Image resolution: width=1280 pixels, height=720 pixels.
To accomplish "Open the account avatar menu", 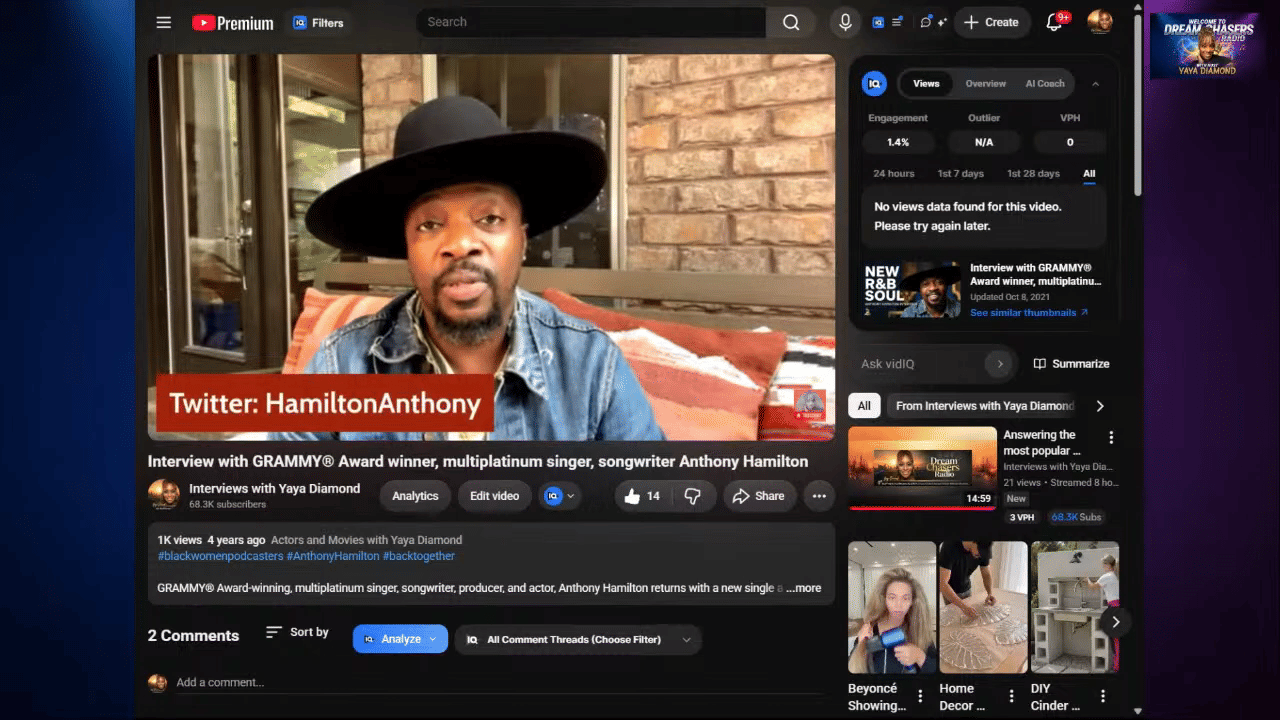I will pos(1100,22).
